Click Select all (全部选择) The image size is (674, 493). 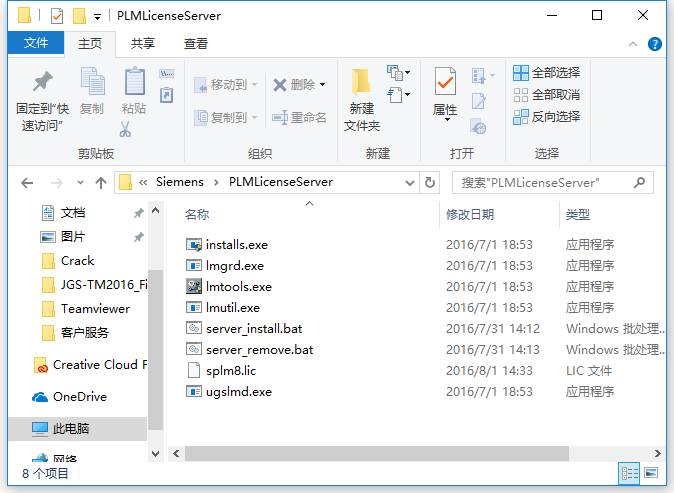coord(546,73)
